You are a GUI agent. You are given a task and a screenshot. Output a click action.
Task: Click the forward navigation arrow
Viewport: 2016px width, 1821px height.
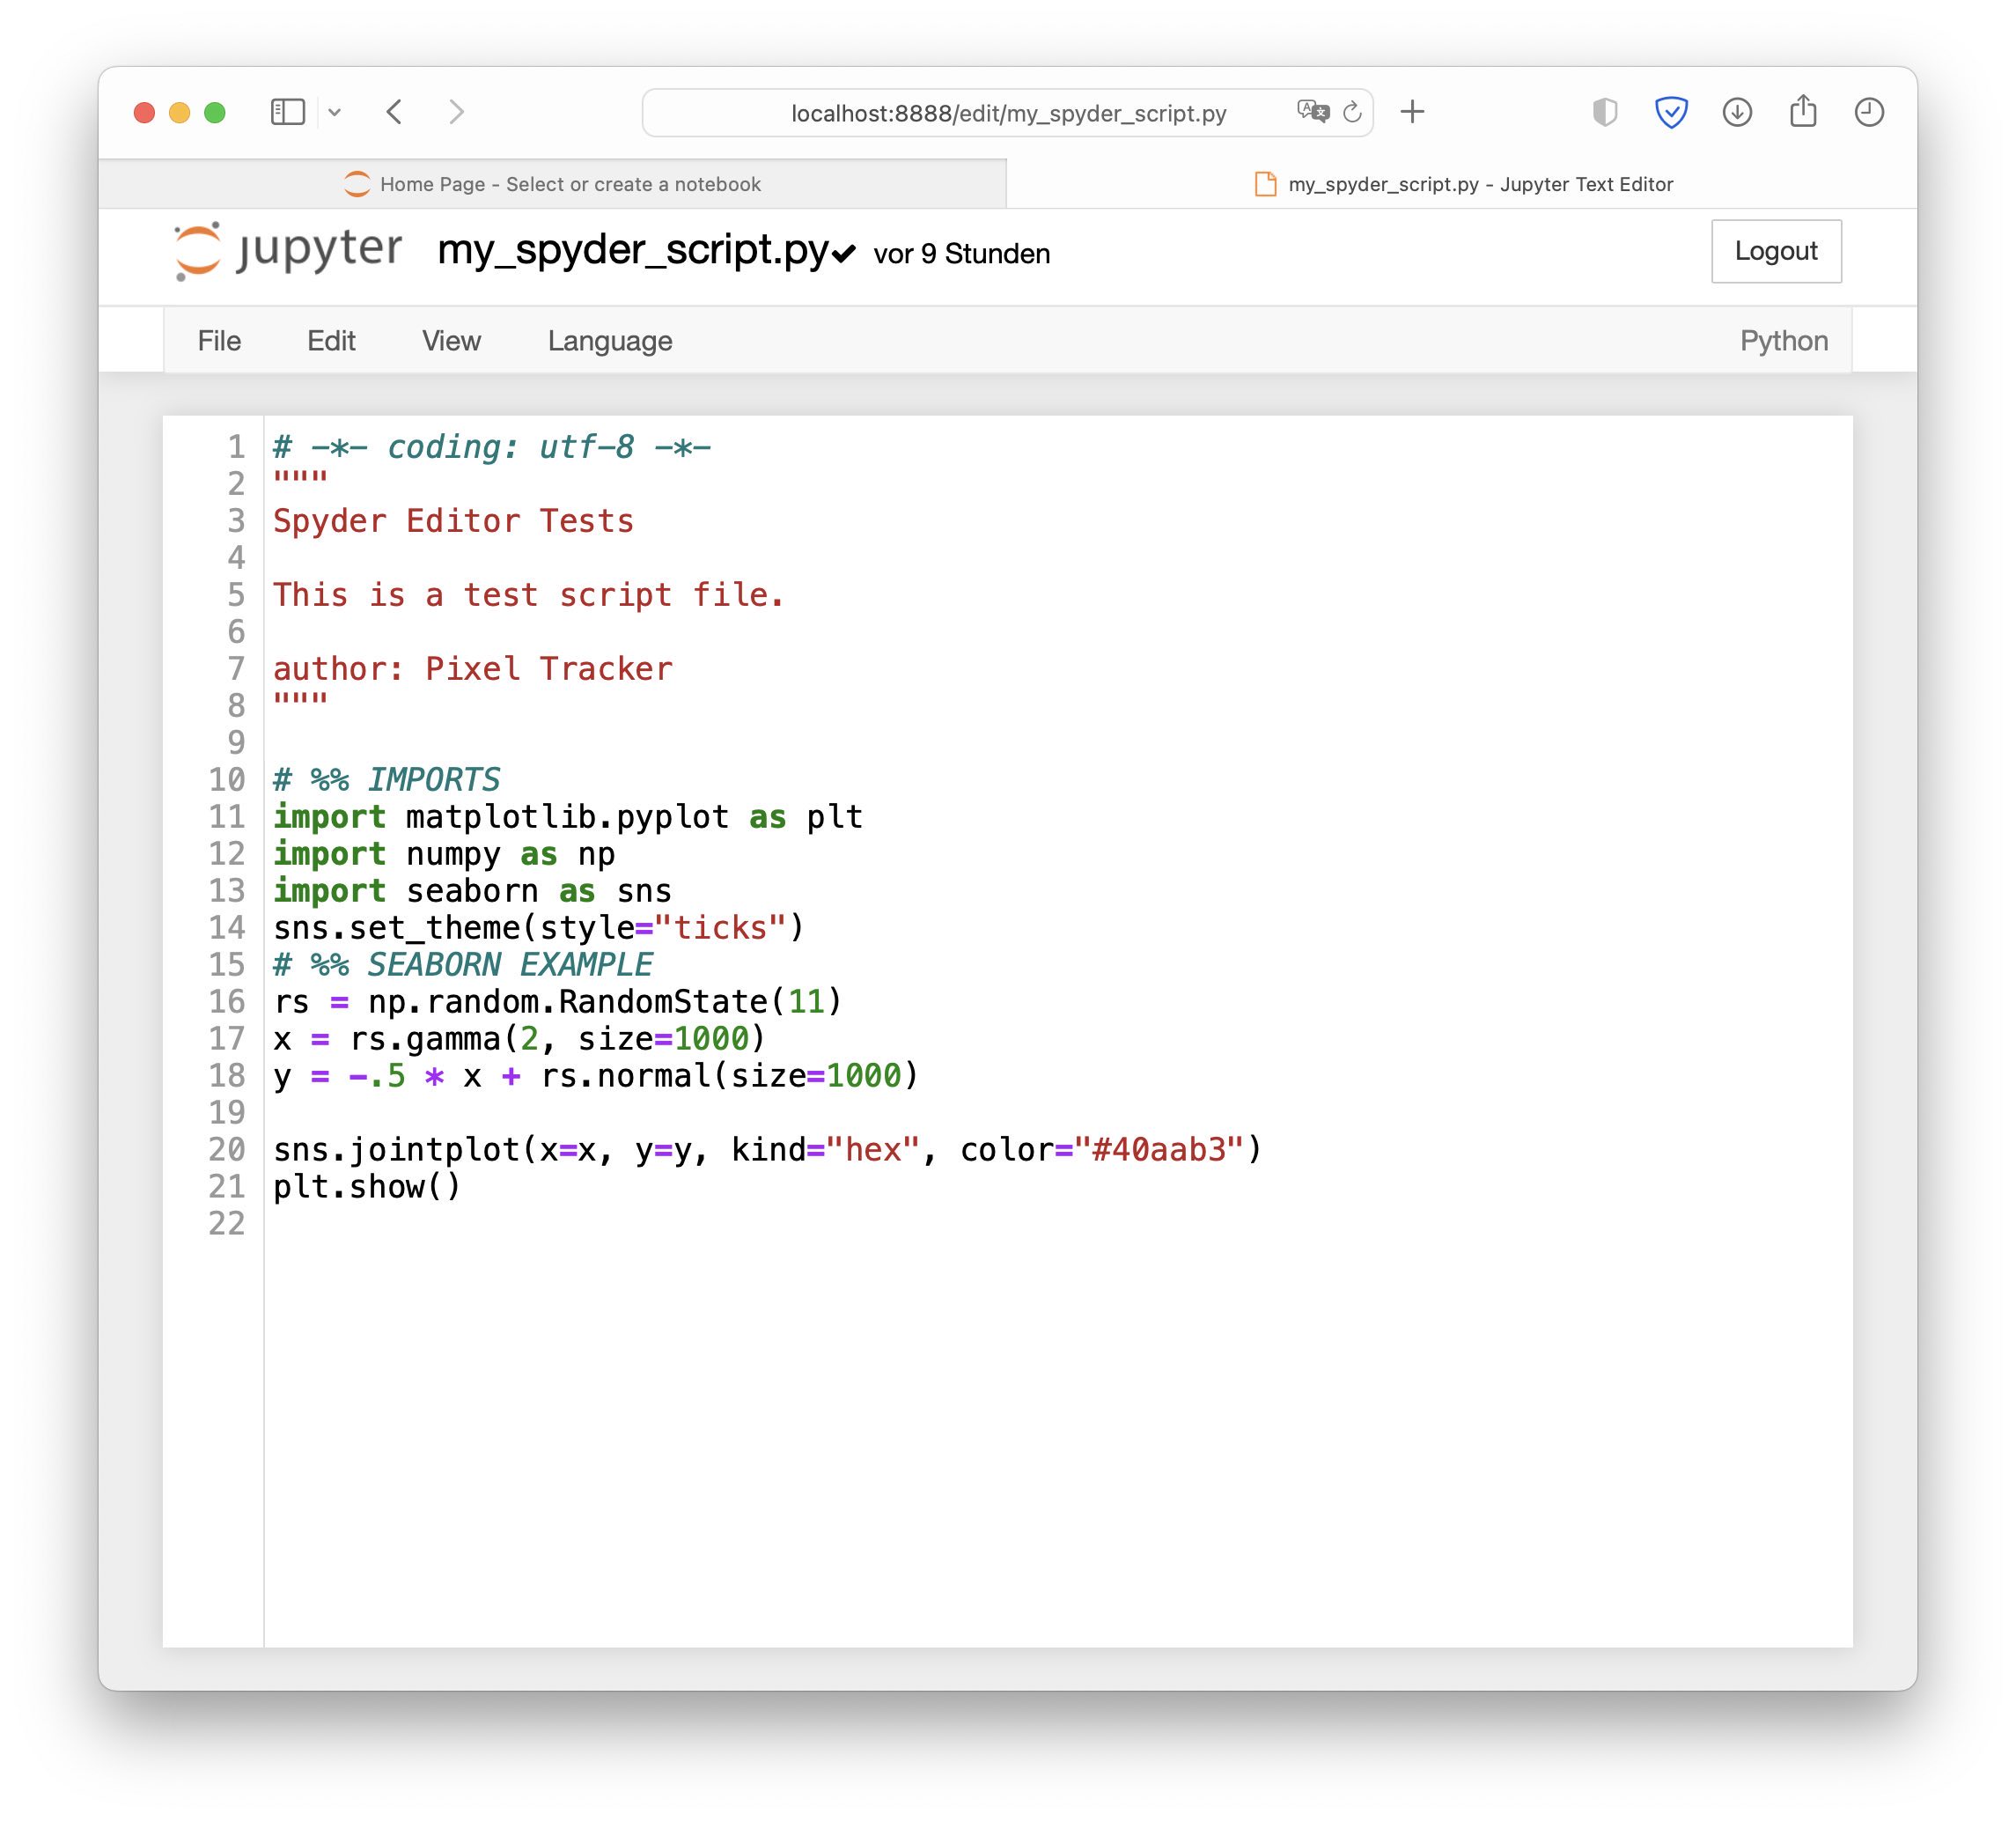[464, 113]
